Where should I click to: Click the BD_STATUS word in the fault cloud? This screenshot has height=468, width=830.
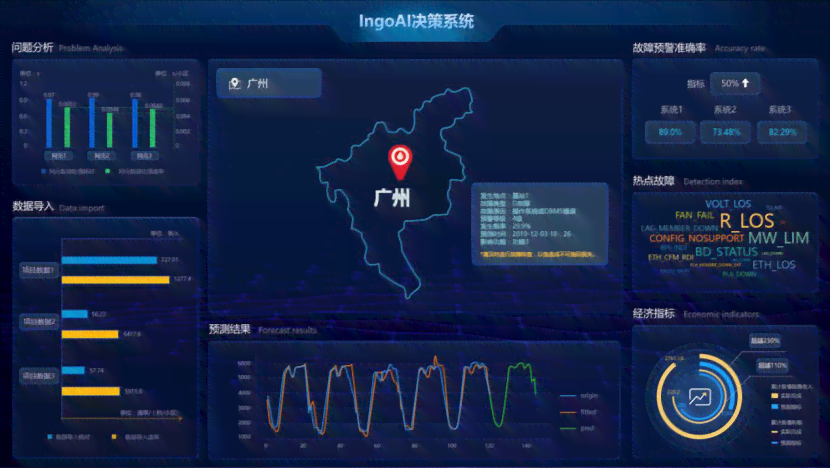(726, 251)
